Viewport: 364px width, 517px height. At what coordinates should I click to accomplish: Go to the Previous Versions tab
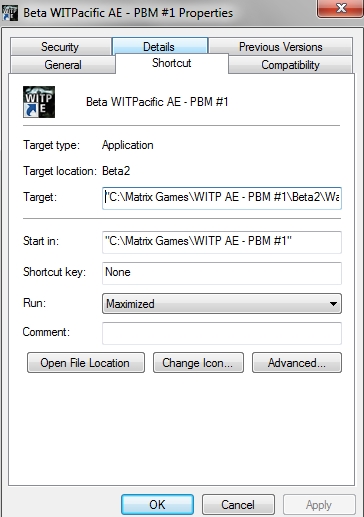(x=281, y=47)
